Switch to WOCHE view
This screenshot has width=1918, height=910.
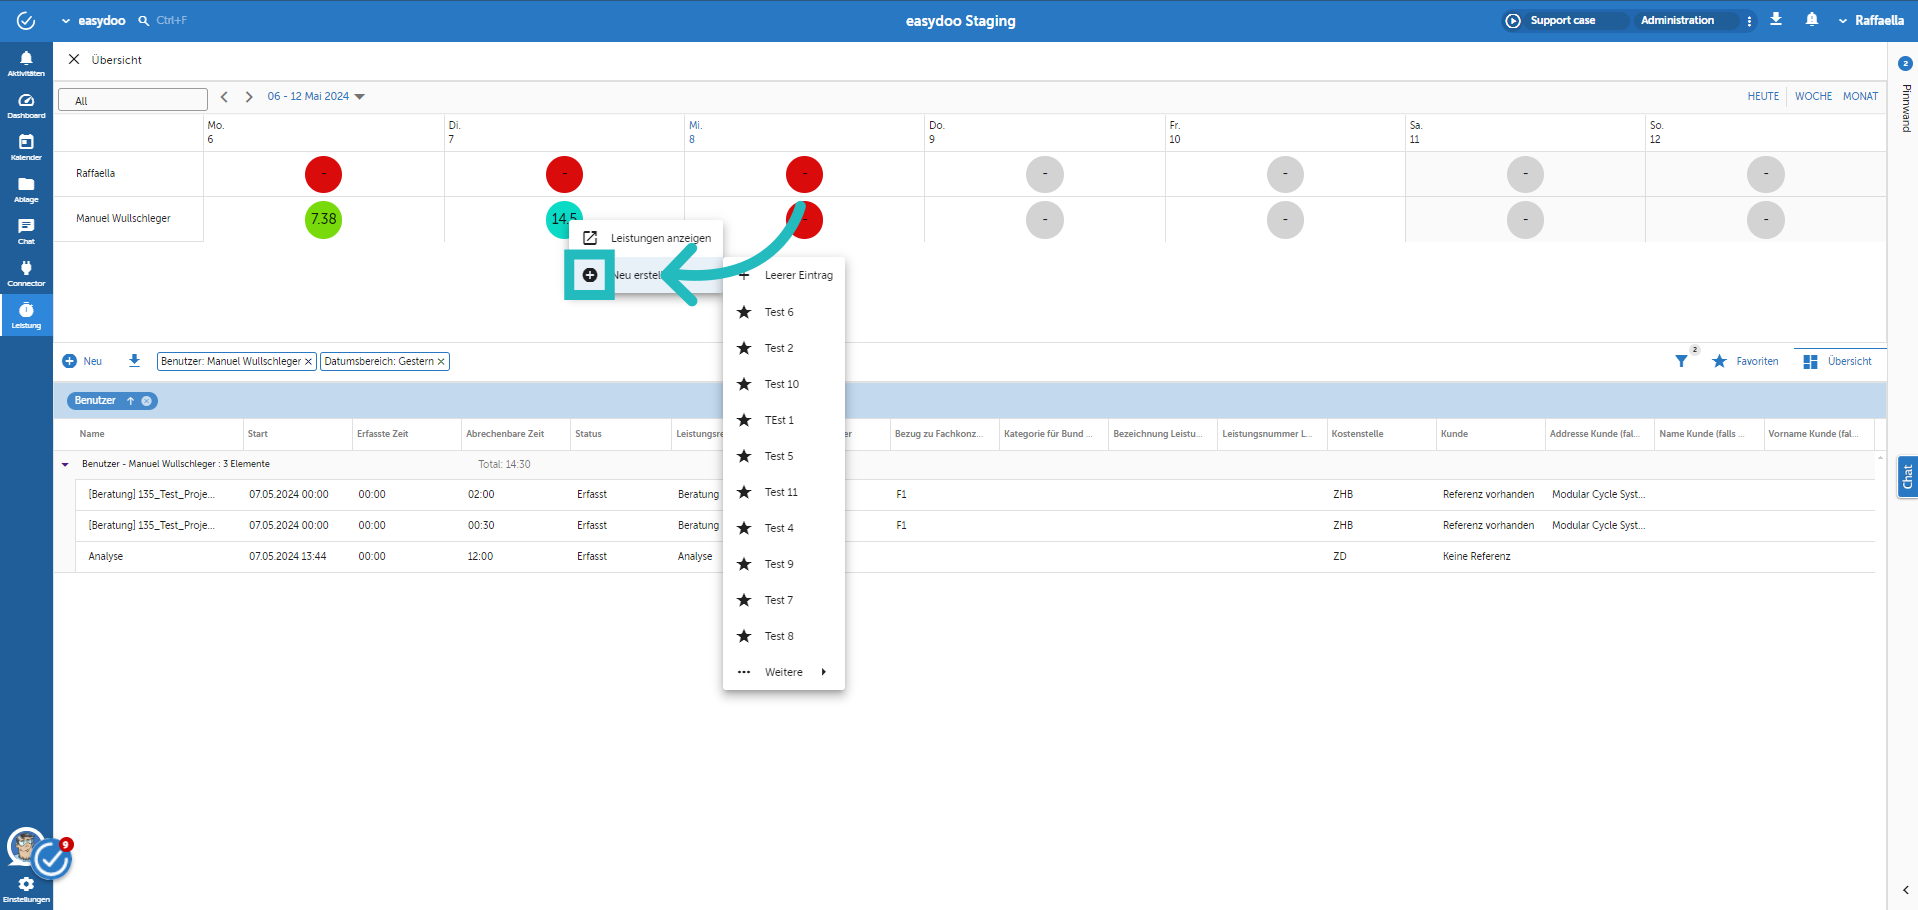(1813, 97)
